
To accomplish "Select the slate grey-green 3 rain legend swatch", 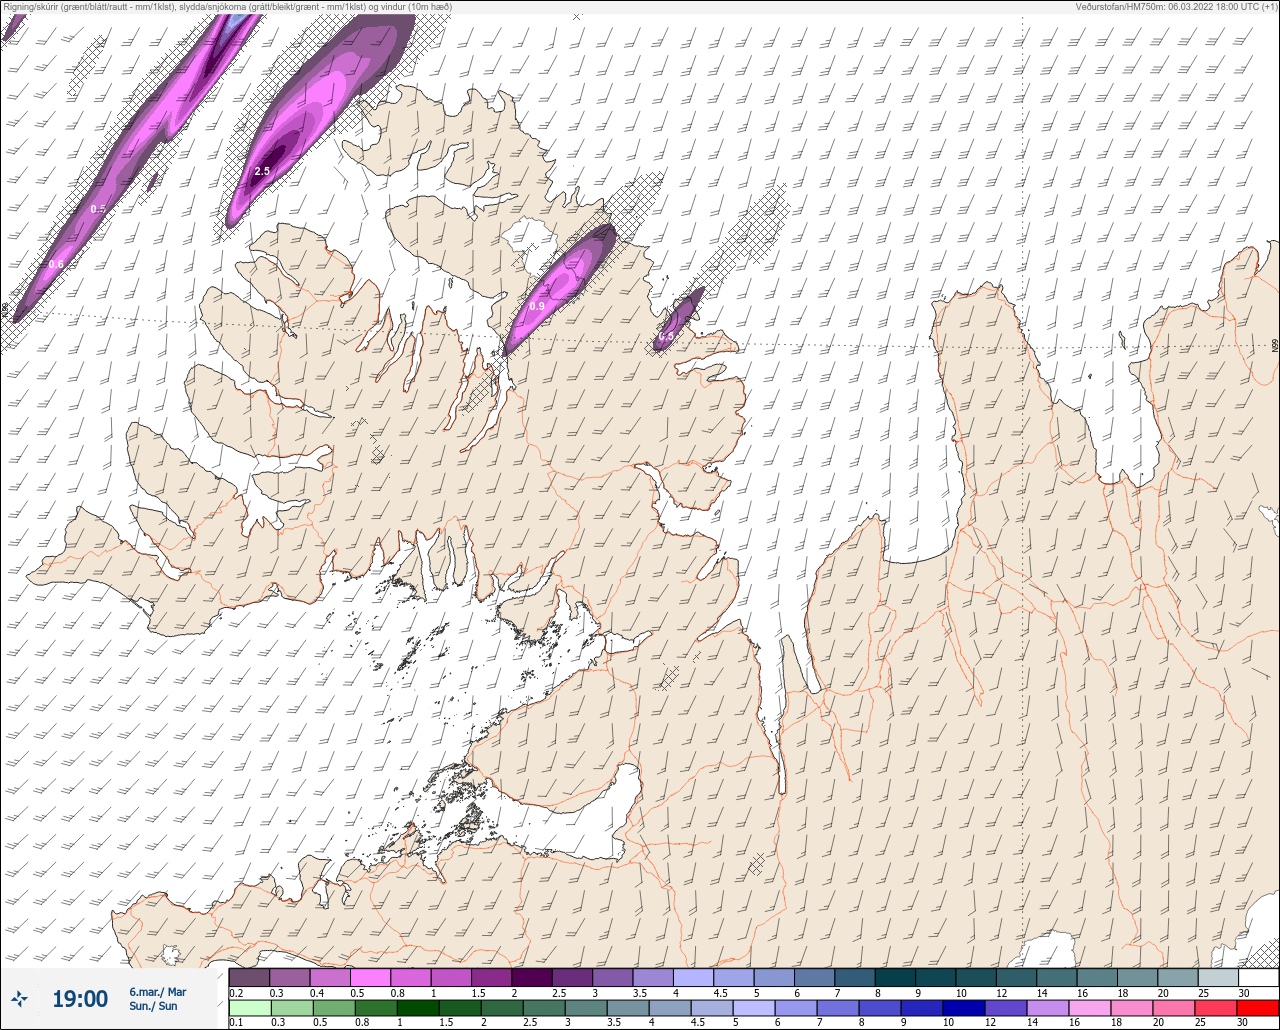I will coord(585,1007).
